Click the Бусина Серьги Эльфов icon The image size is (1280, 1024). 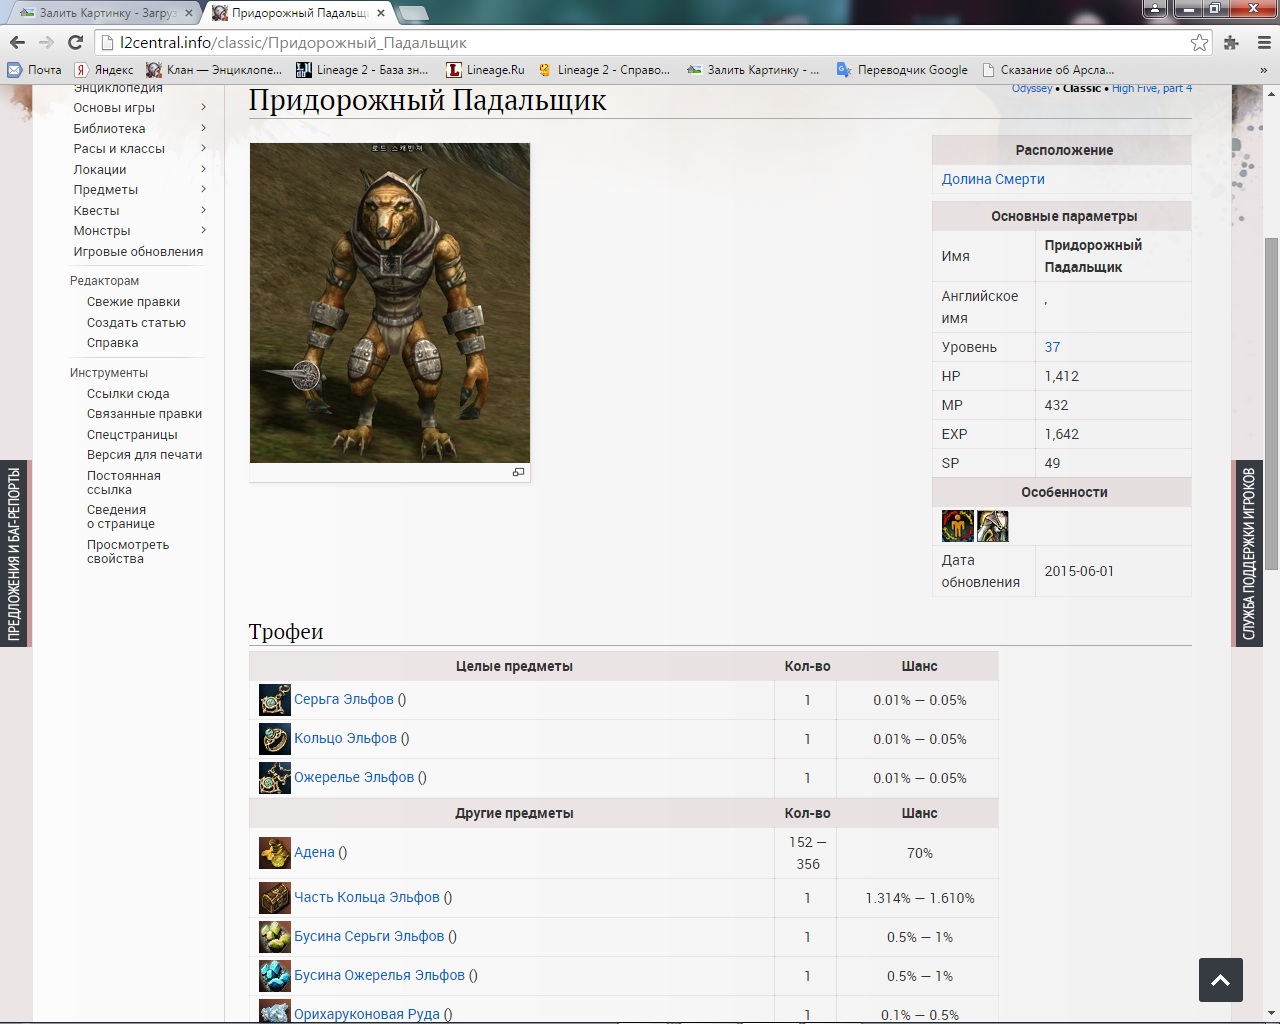pos(274,937)
